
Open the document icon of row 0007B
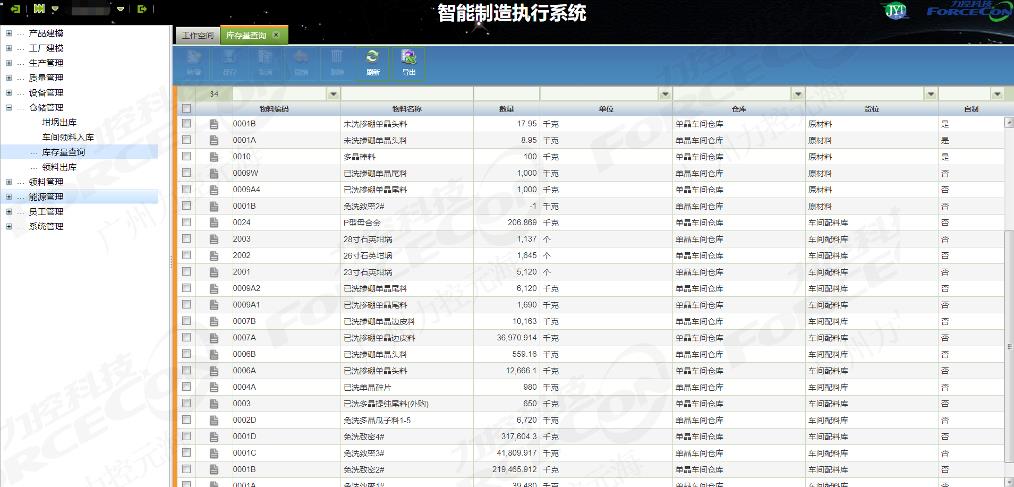214,321
